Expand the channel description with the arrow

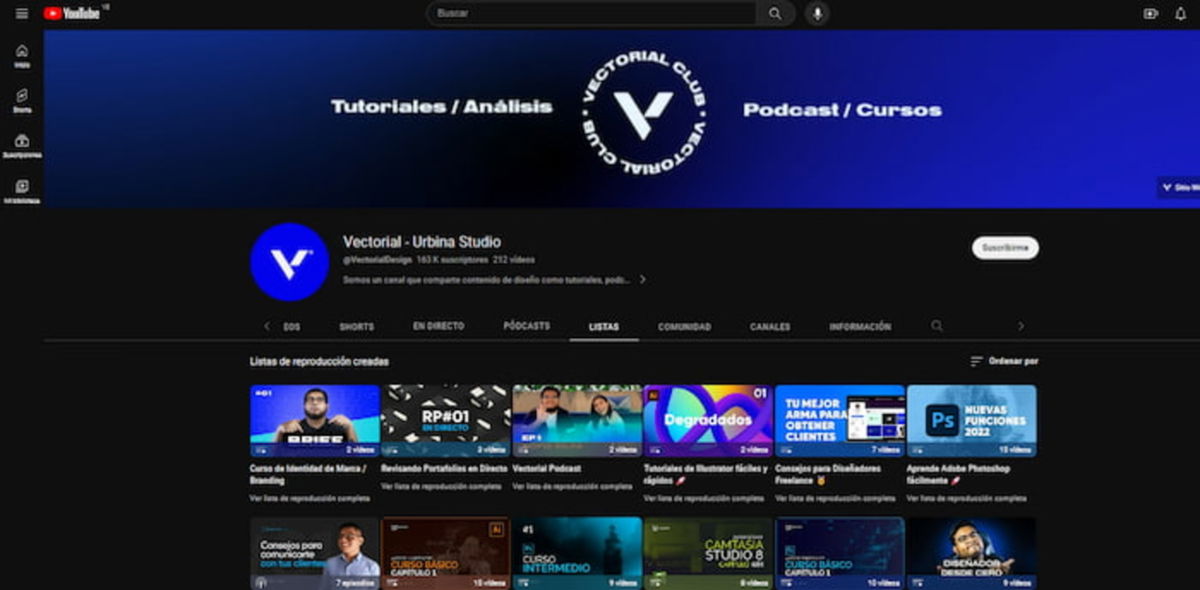tap(643, 281)
